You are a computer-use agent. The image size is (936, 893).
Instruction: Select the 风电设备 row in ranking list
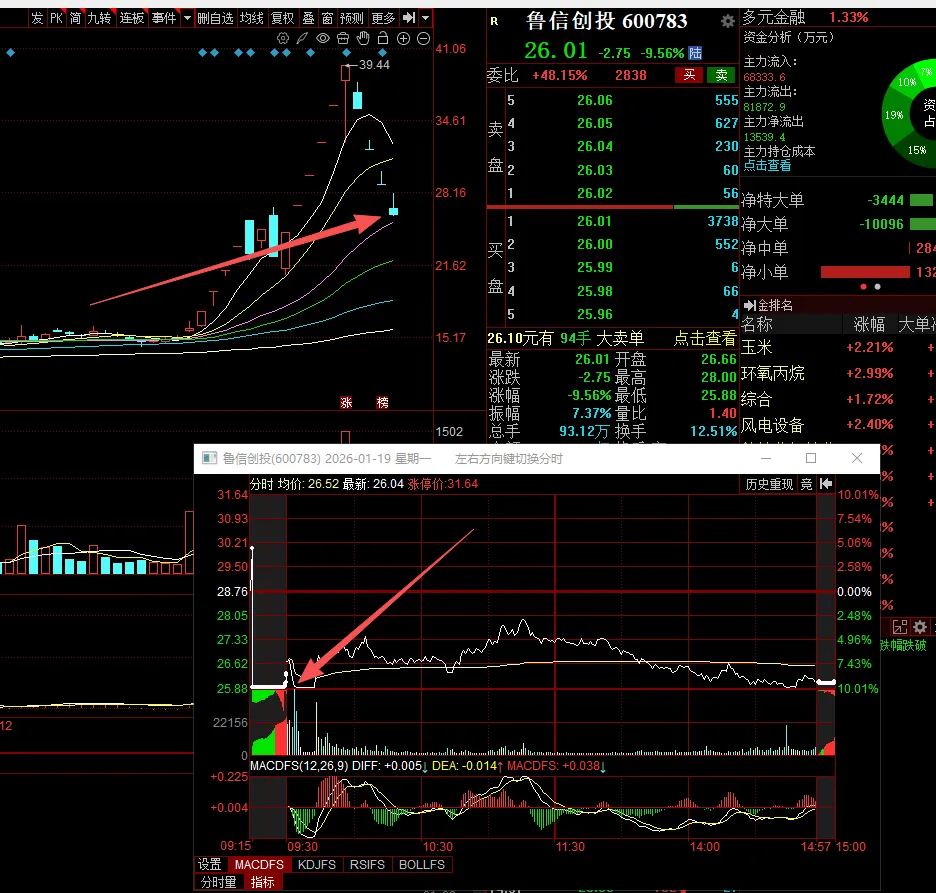pyautogui.click(x=838, y=425)
